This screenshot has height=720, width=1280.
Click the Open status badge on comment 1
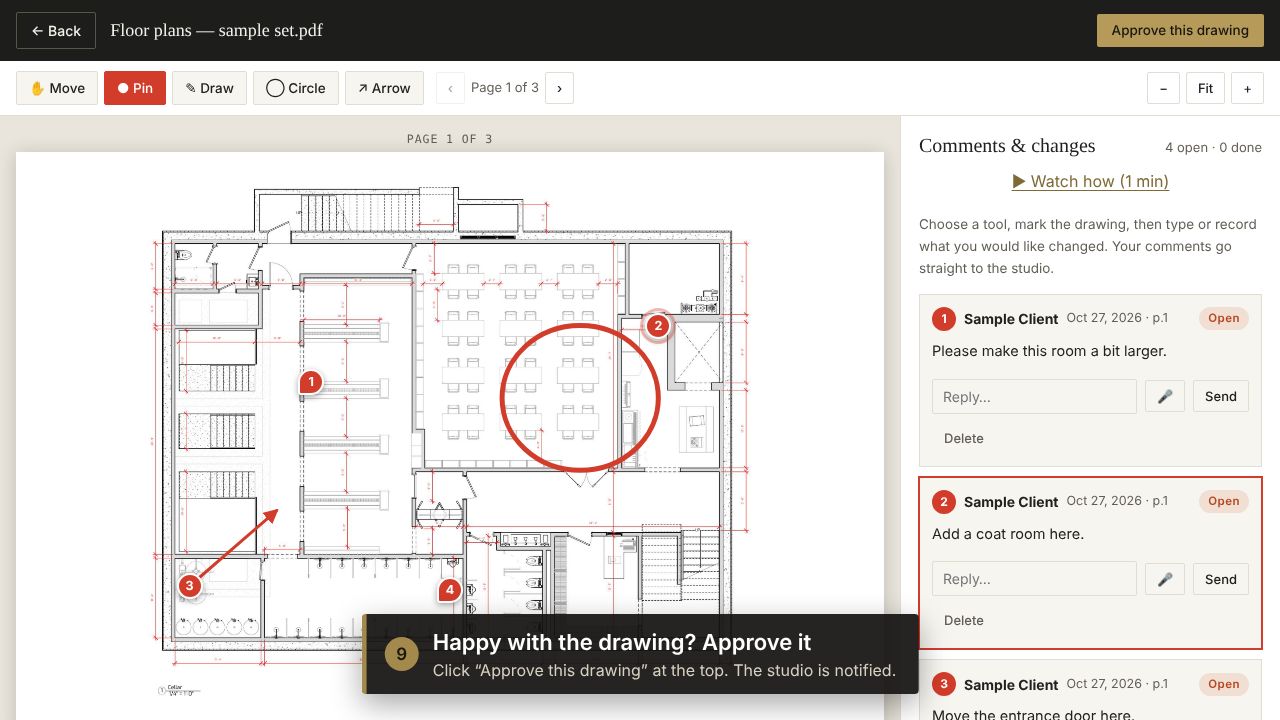tap(1224, 319)
